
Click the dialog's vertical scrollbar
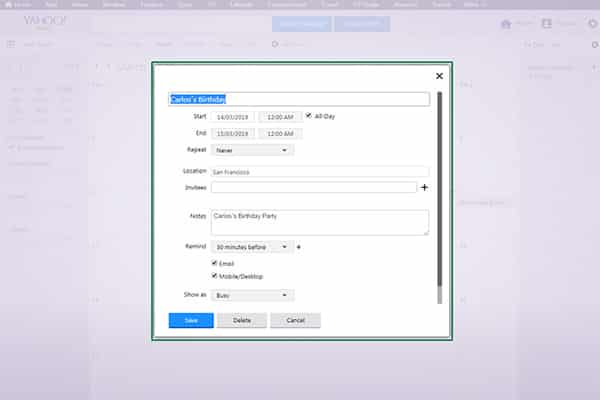[440, 198]
